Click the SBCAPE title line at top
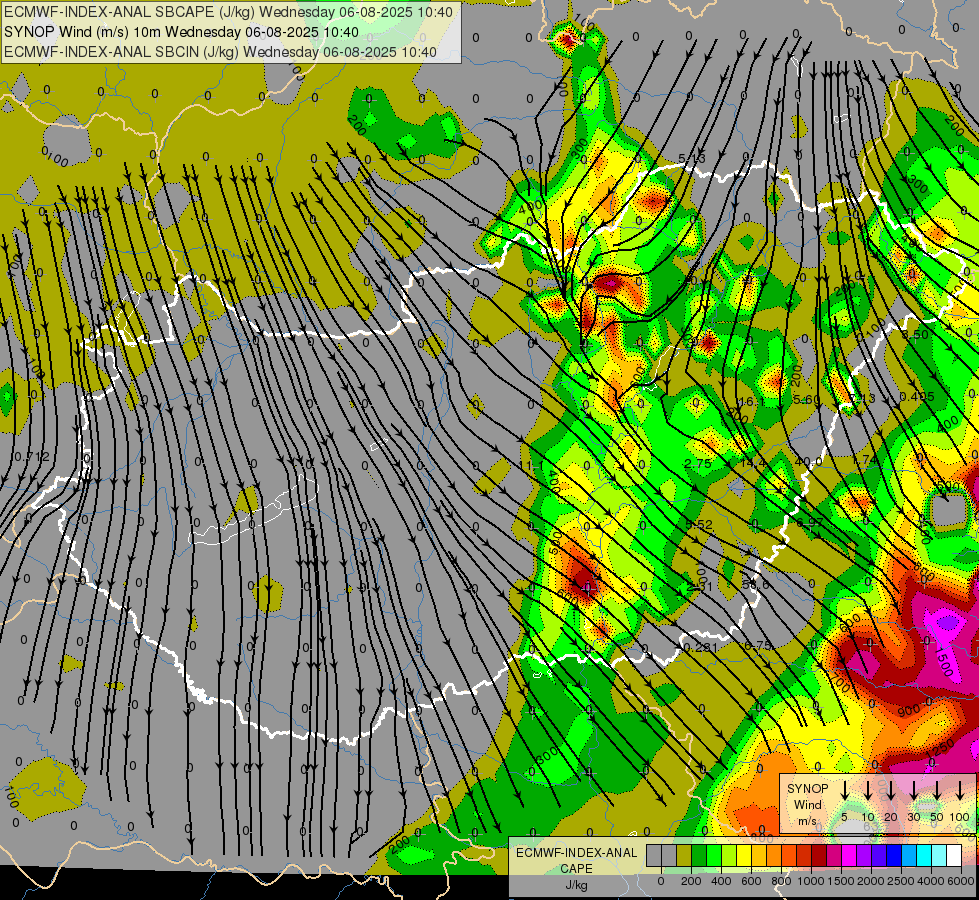This screenshot has height=900, width=979. (x=228, y=12)
